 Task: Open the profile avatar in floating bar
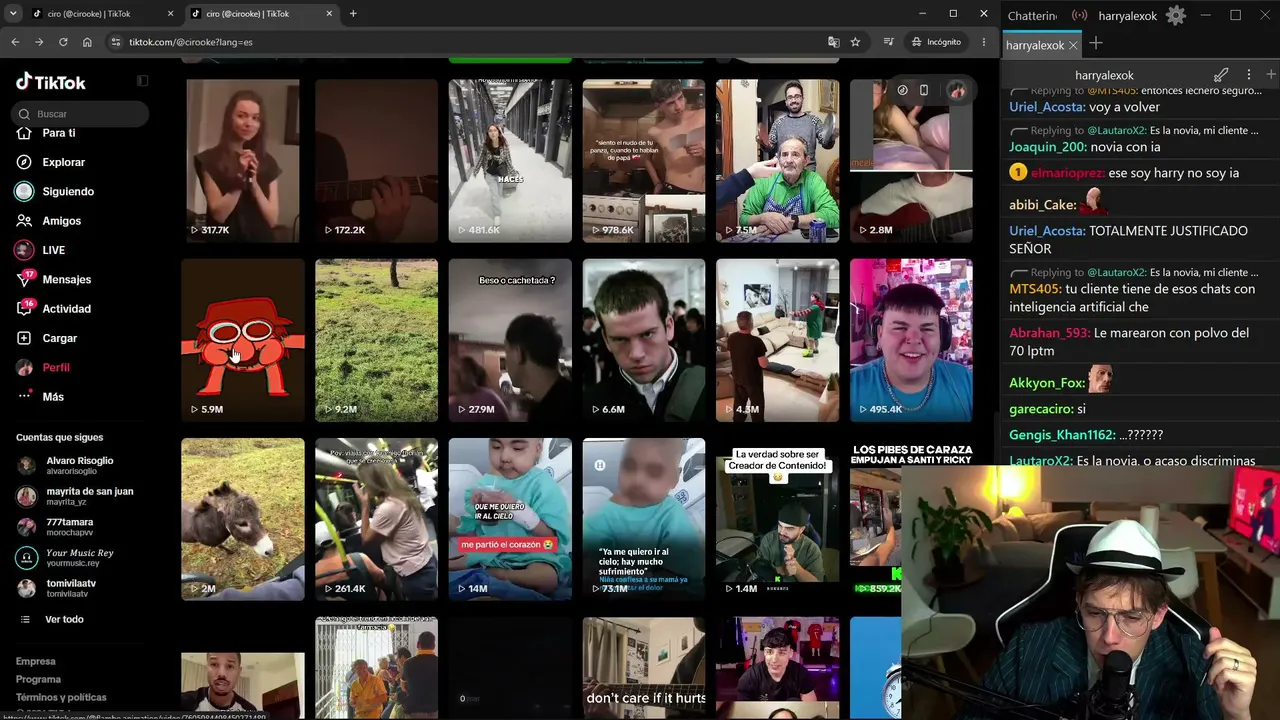point(957,90)
